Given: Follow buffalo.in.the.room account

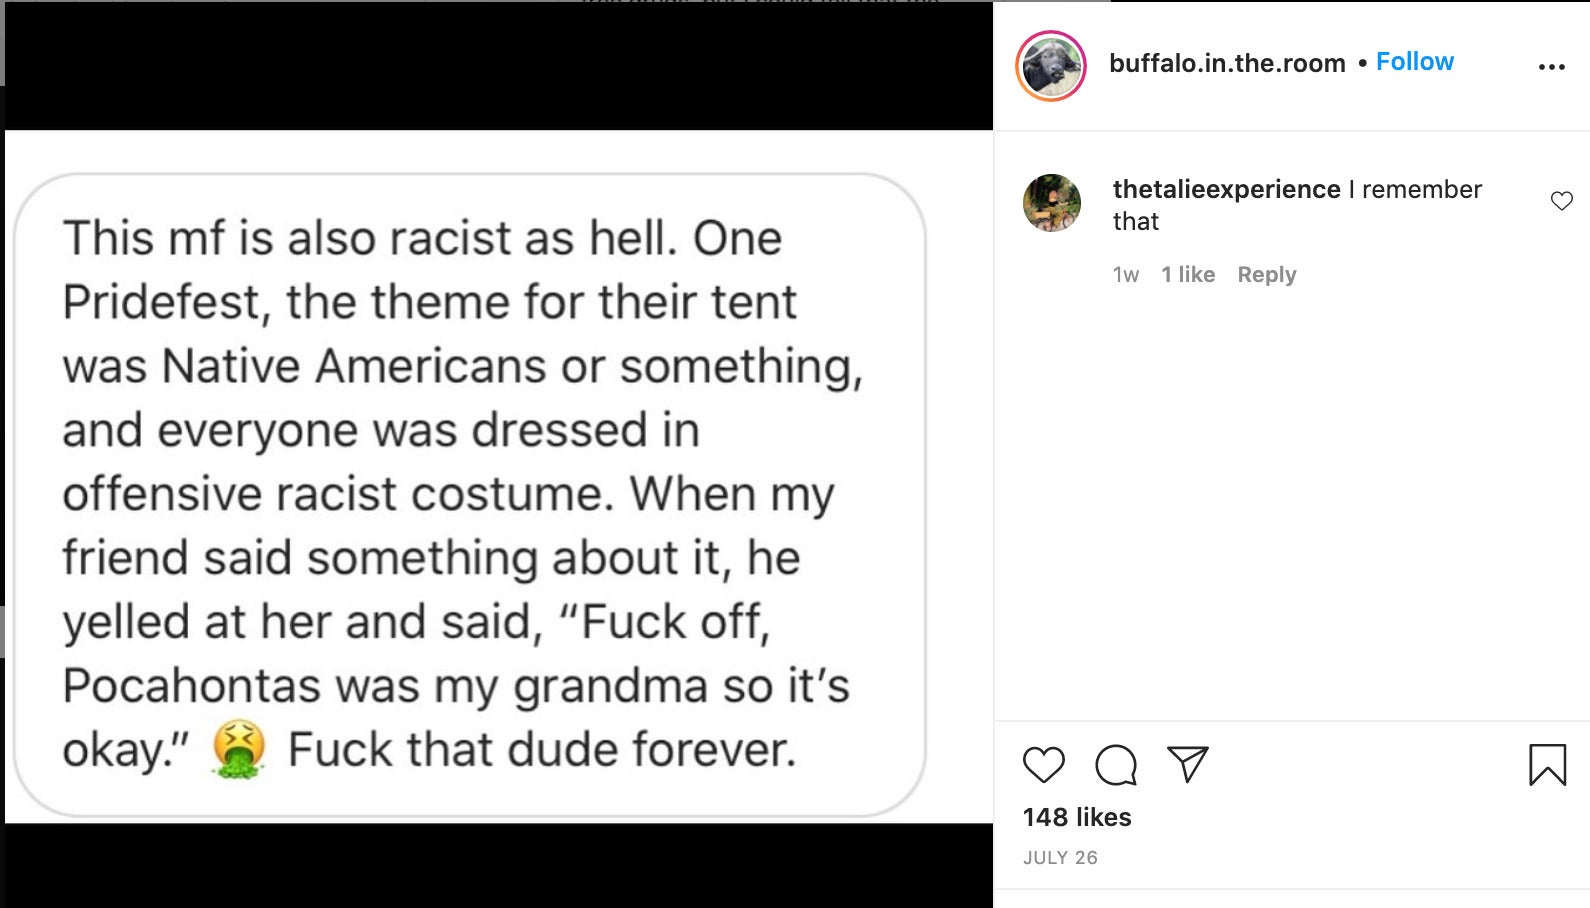Looking at the screenshot, I should [1414, 62].
